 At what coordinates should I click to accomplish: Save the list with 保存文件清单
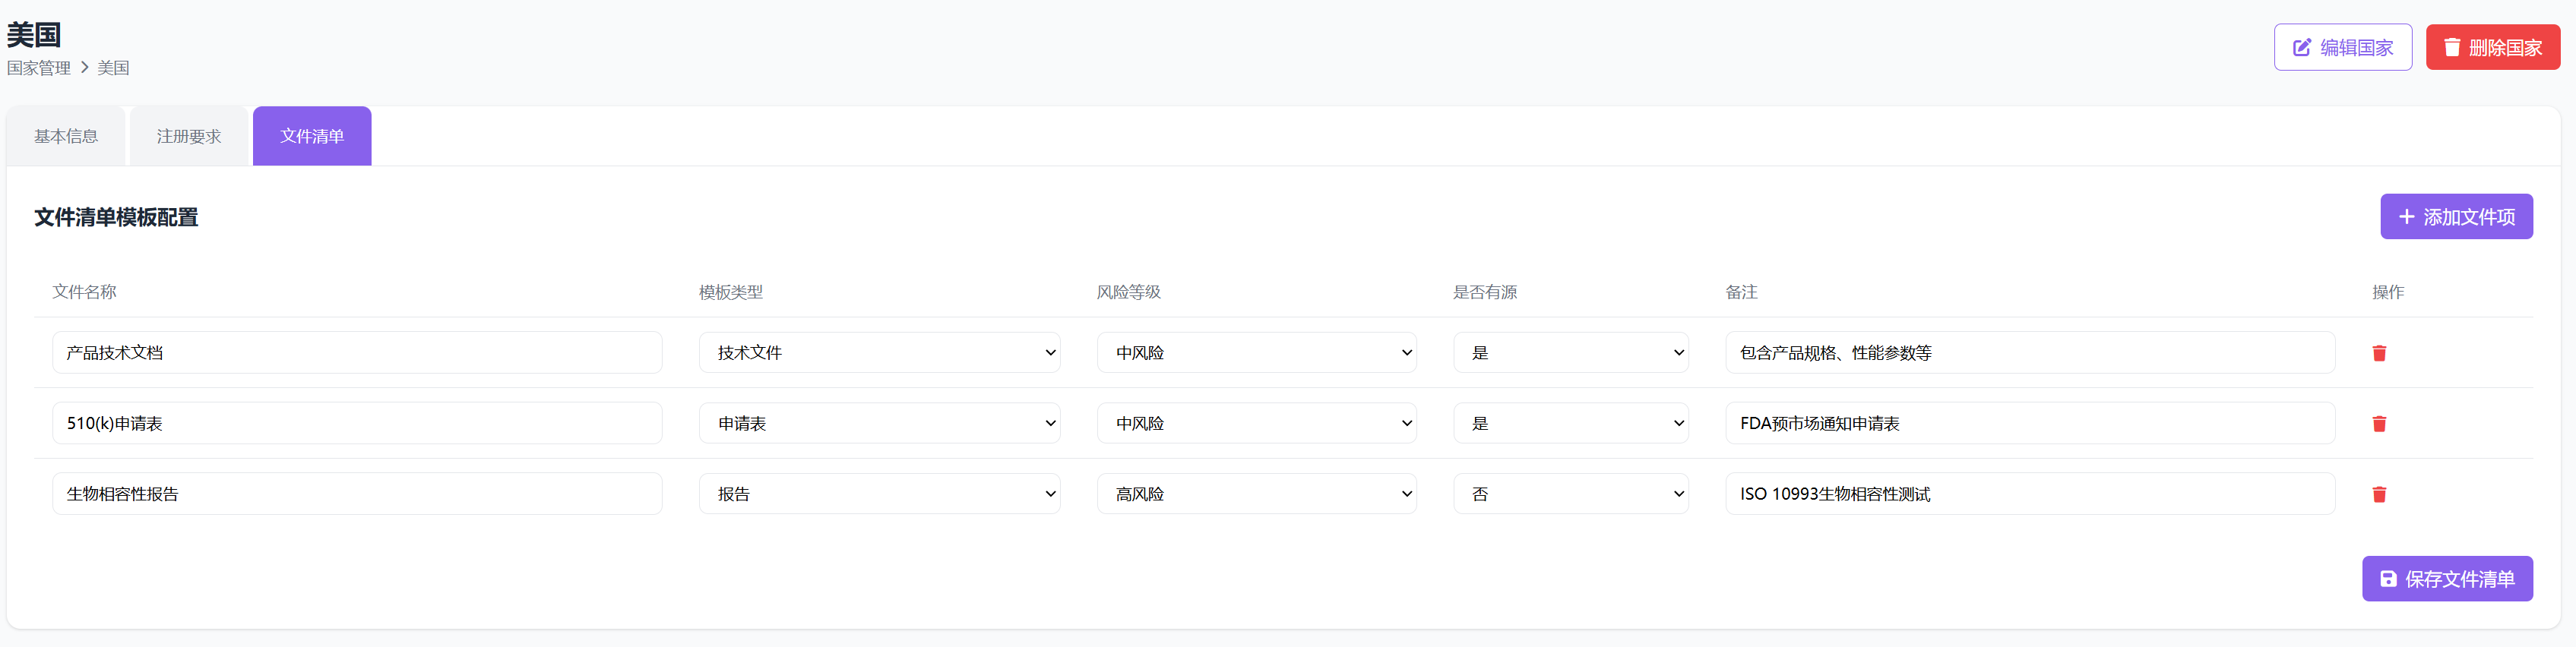pos(2446,579)
